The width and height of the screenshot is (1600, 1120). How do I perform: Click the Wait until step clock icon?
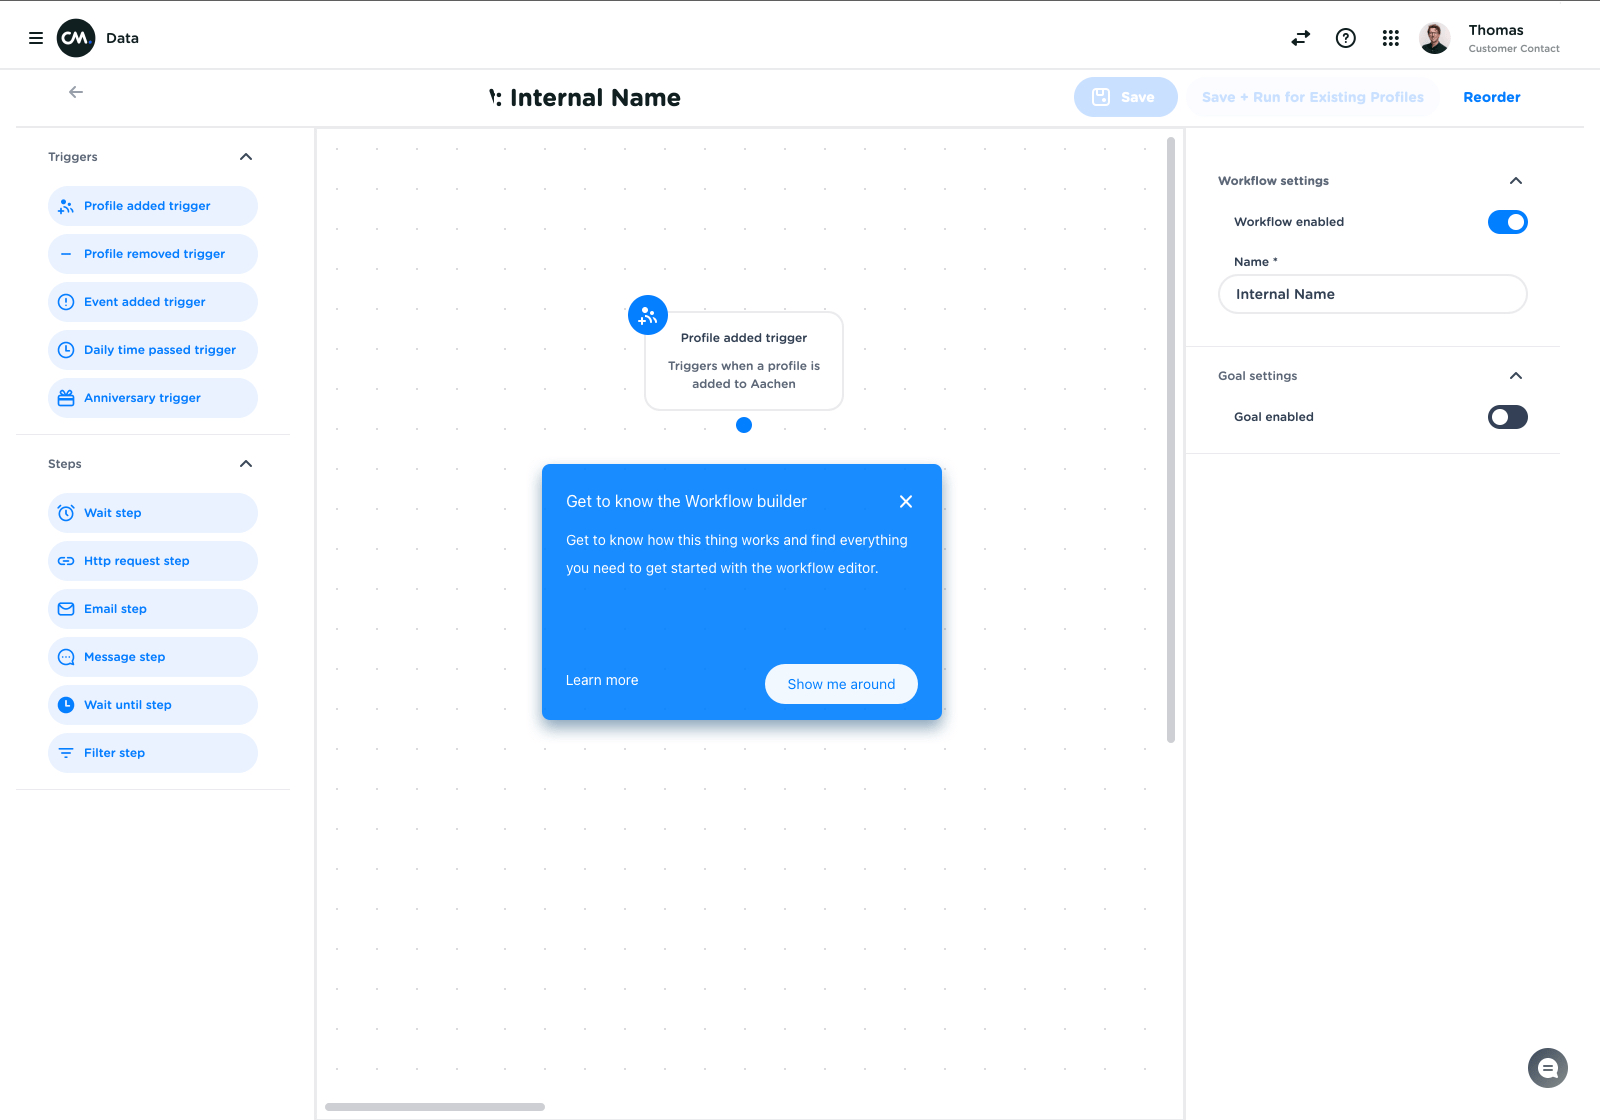(x=66, y=705)
